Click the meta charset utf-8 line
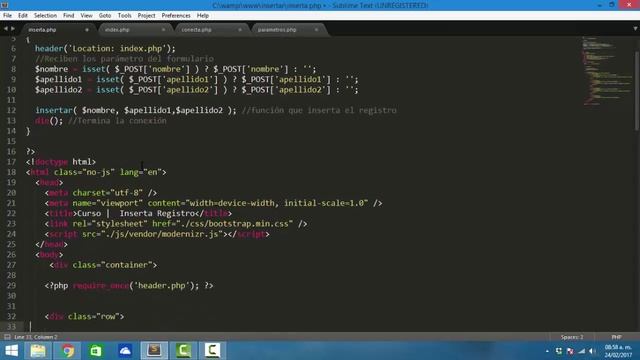 click(x=101, y=193)
